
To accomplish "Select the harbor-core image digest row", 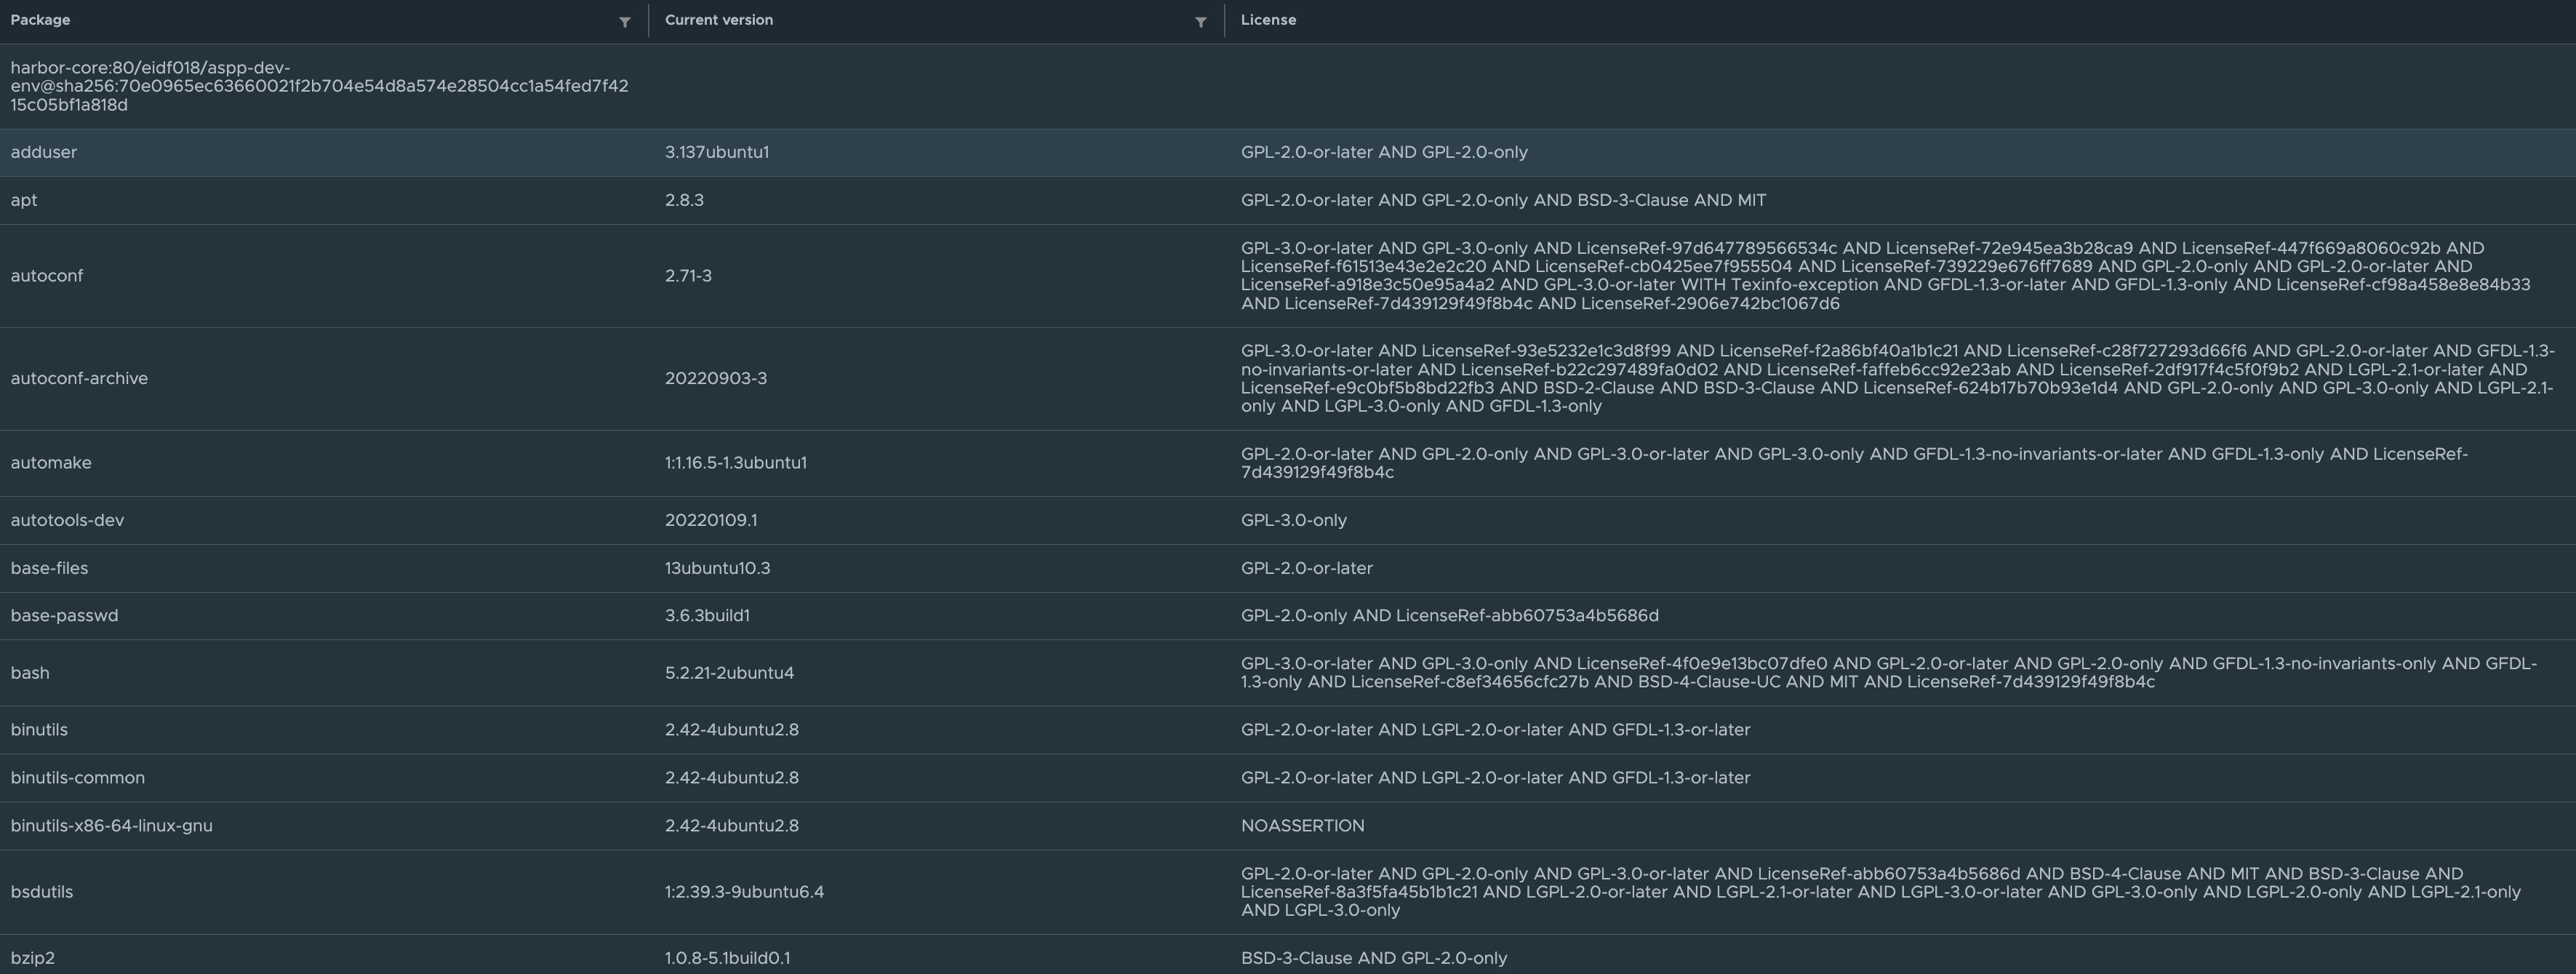I will tap(319, 86).
